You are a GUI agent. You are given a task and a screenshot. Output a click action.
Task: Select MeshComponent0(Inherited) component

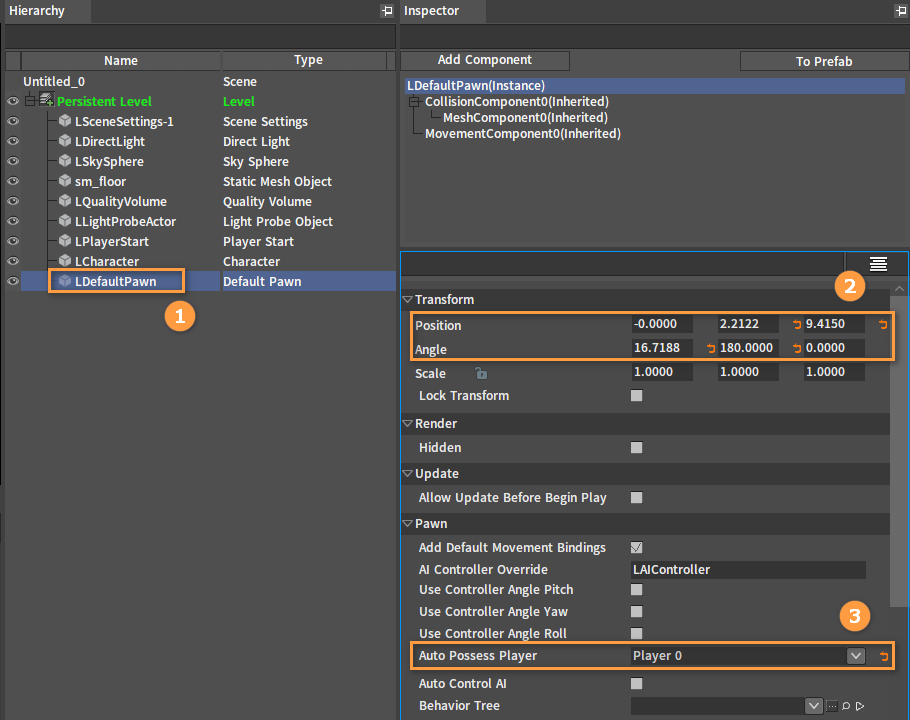[x=525, y=118]
